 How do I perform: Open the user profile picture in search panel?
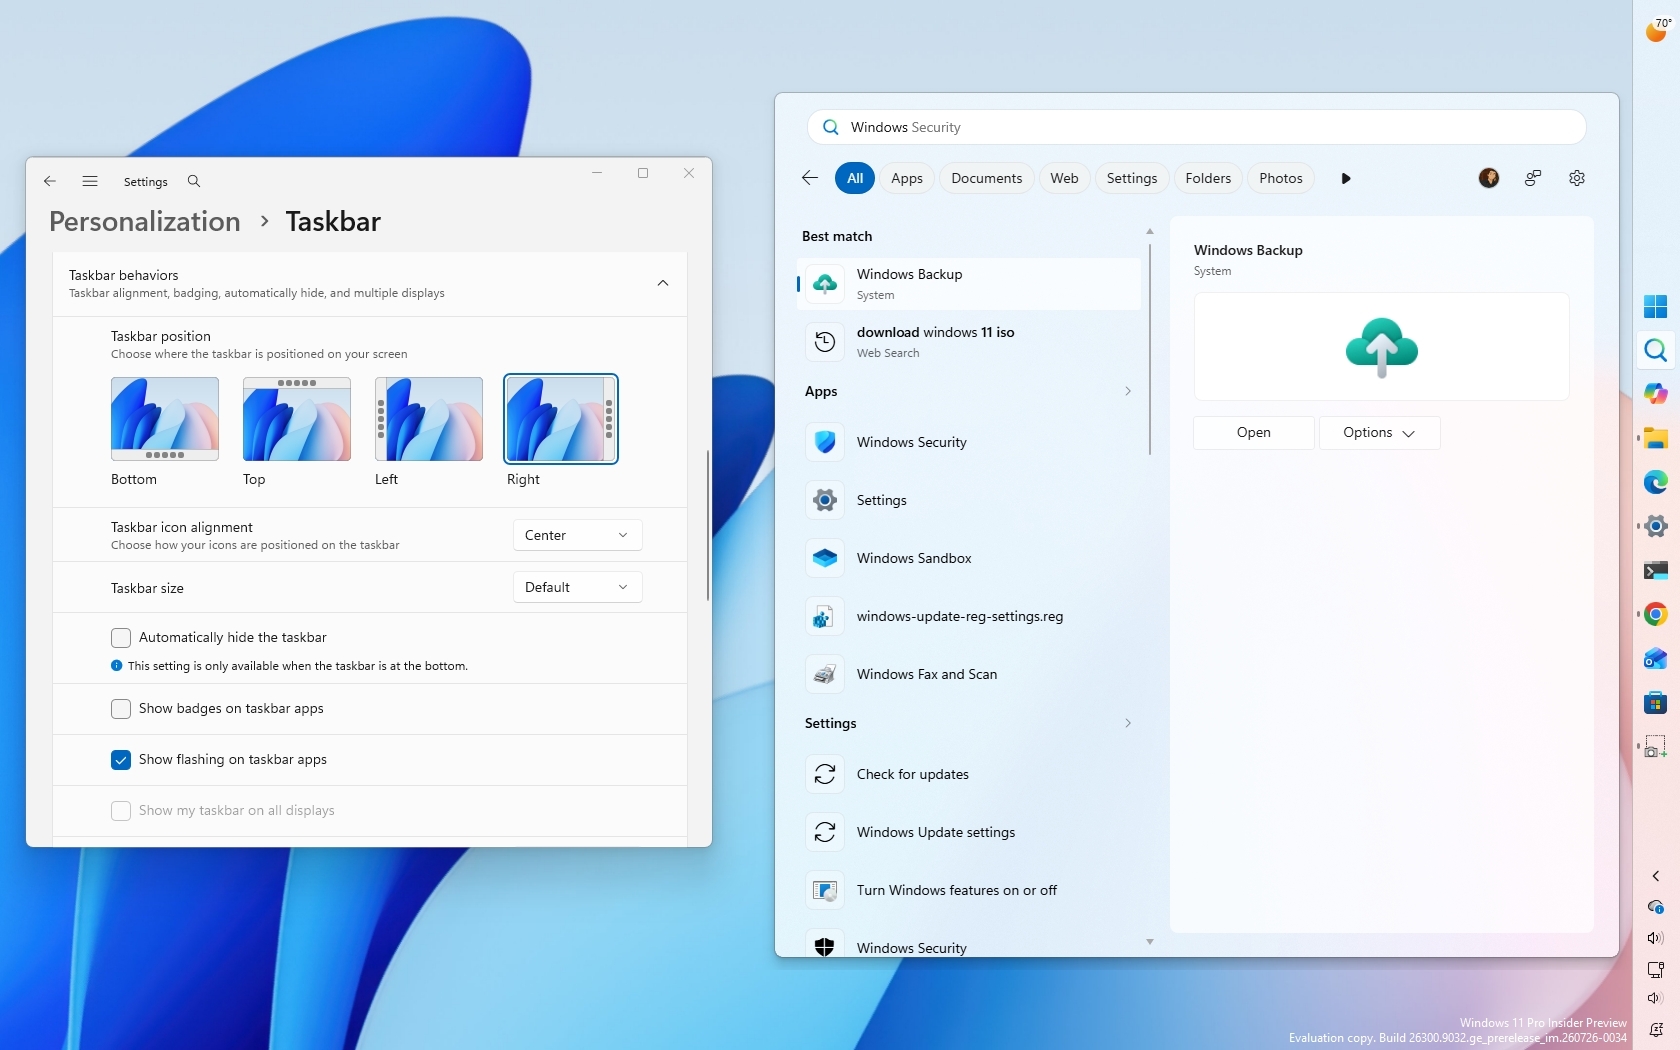(x=1489, y=178)
